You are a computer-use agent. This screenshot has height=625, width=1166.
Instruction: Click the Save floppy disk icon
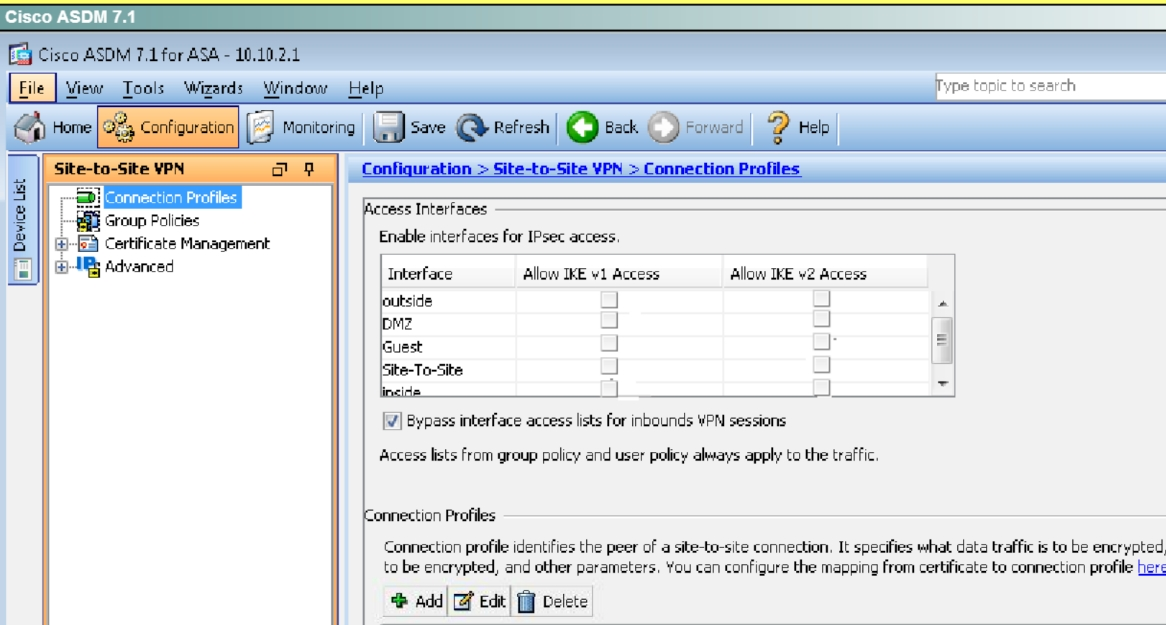388,127
